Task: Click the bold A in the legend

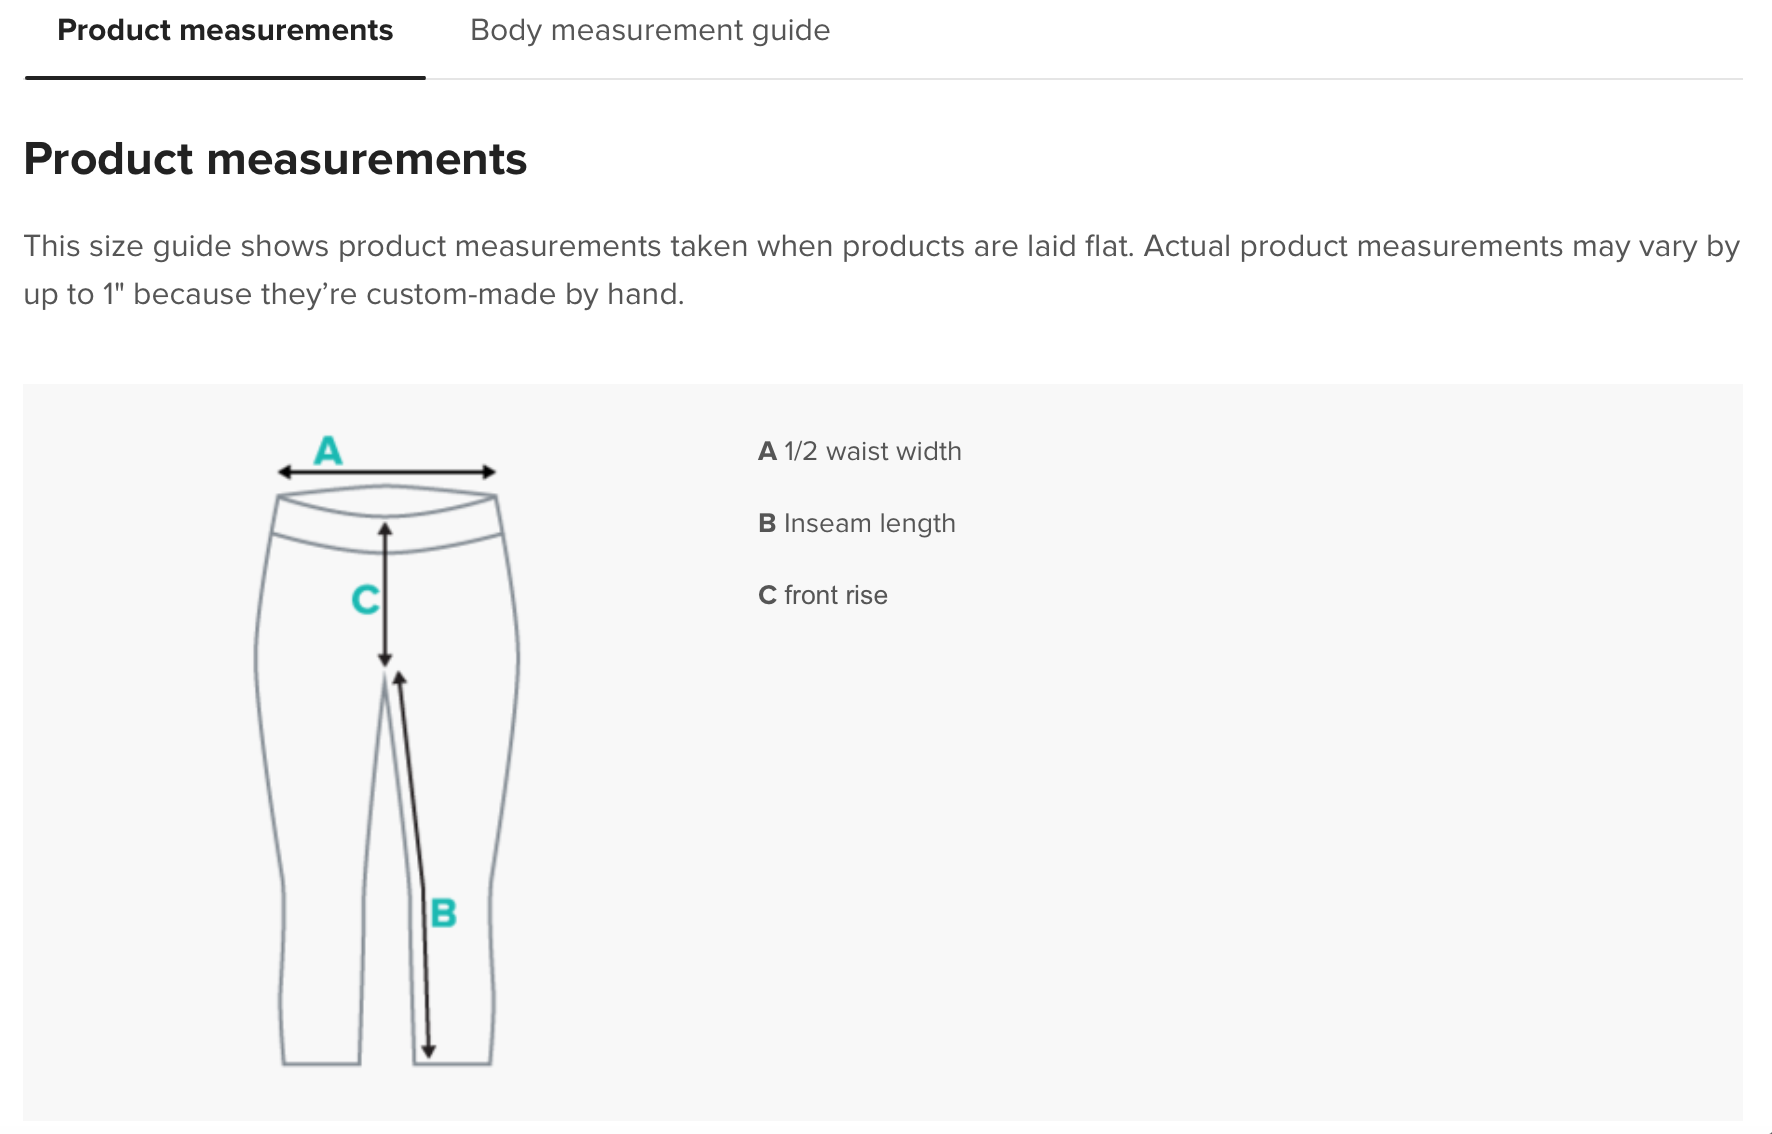Action: [x=767, y=452]
